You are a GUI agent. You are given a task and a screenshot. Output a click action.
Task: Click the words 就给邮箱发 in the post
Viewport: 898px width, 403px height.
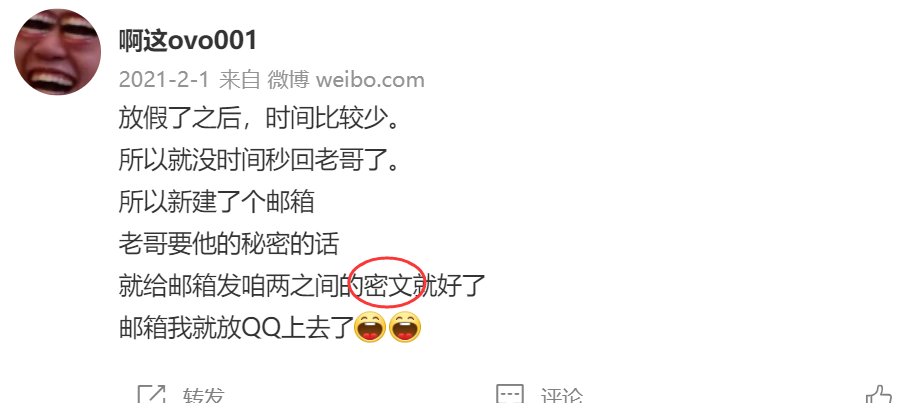[x=180, y=285]
